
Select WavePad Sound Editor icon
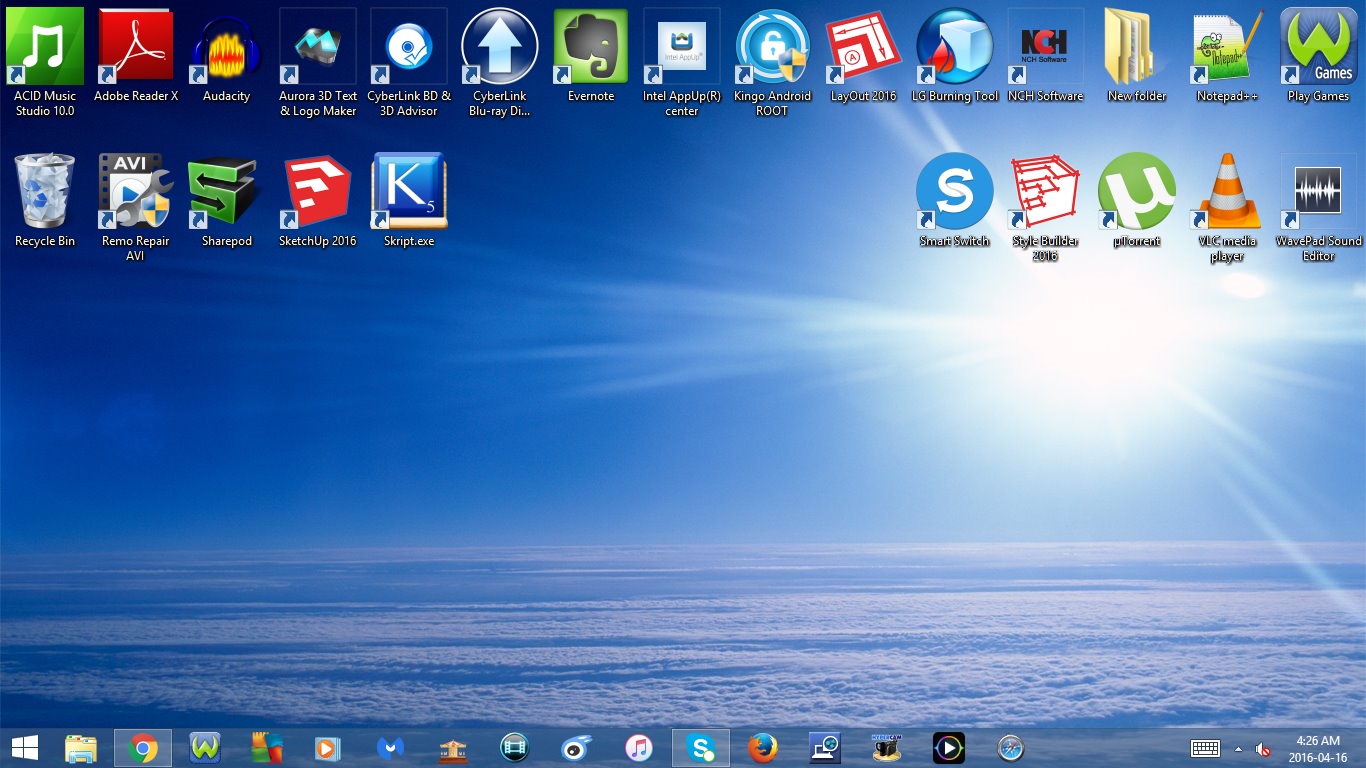tap(1319, 207)
